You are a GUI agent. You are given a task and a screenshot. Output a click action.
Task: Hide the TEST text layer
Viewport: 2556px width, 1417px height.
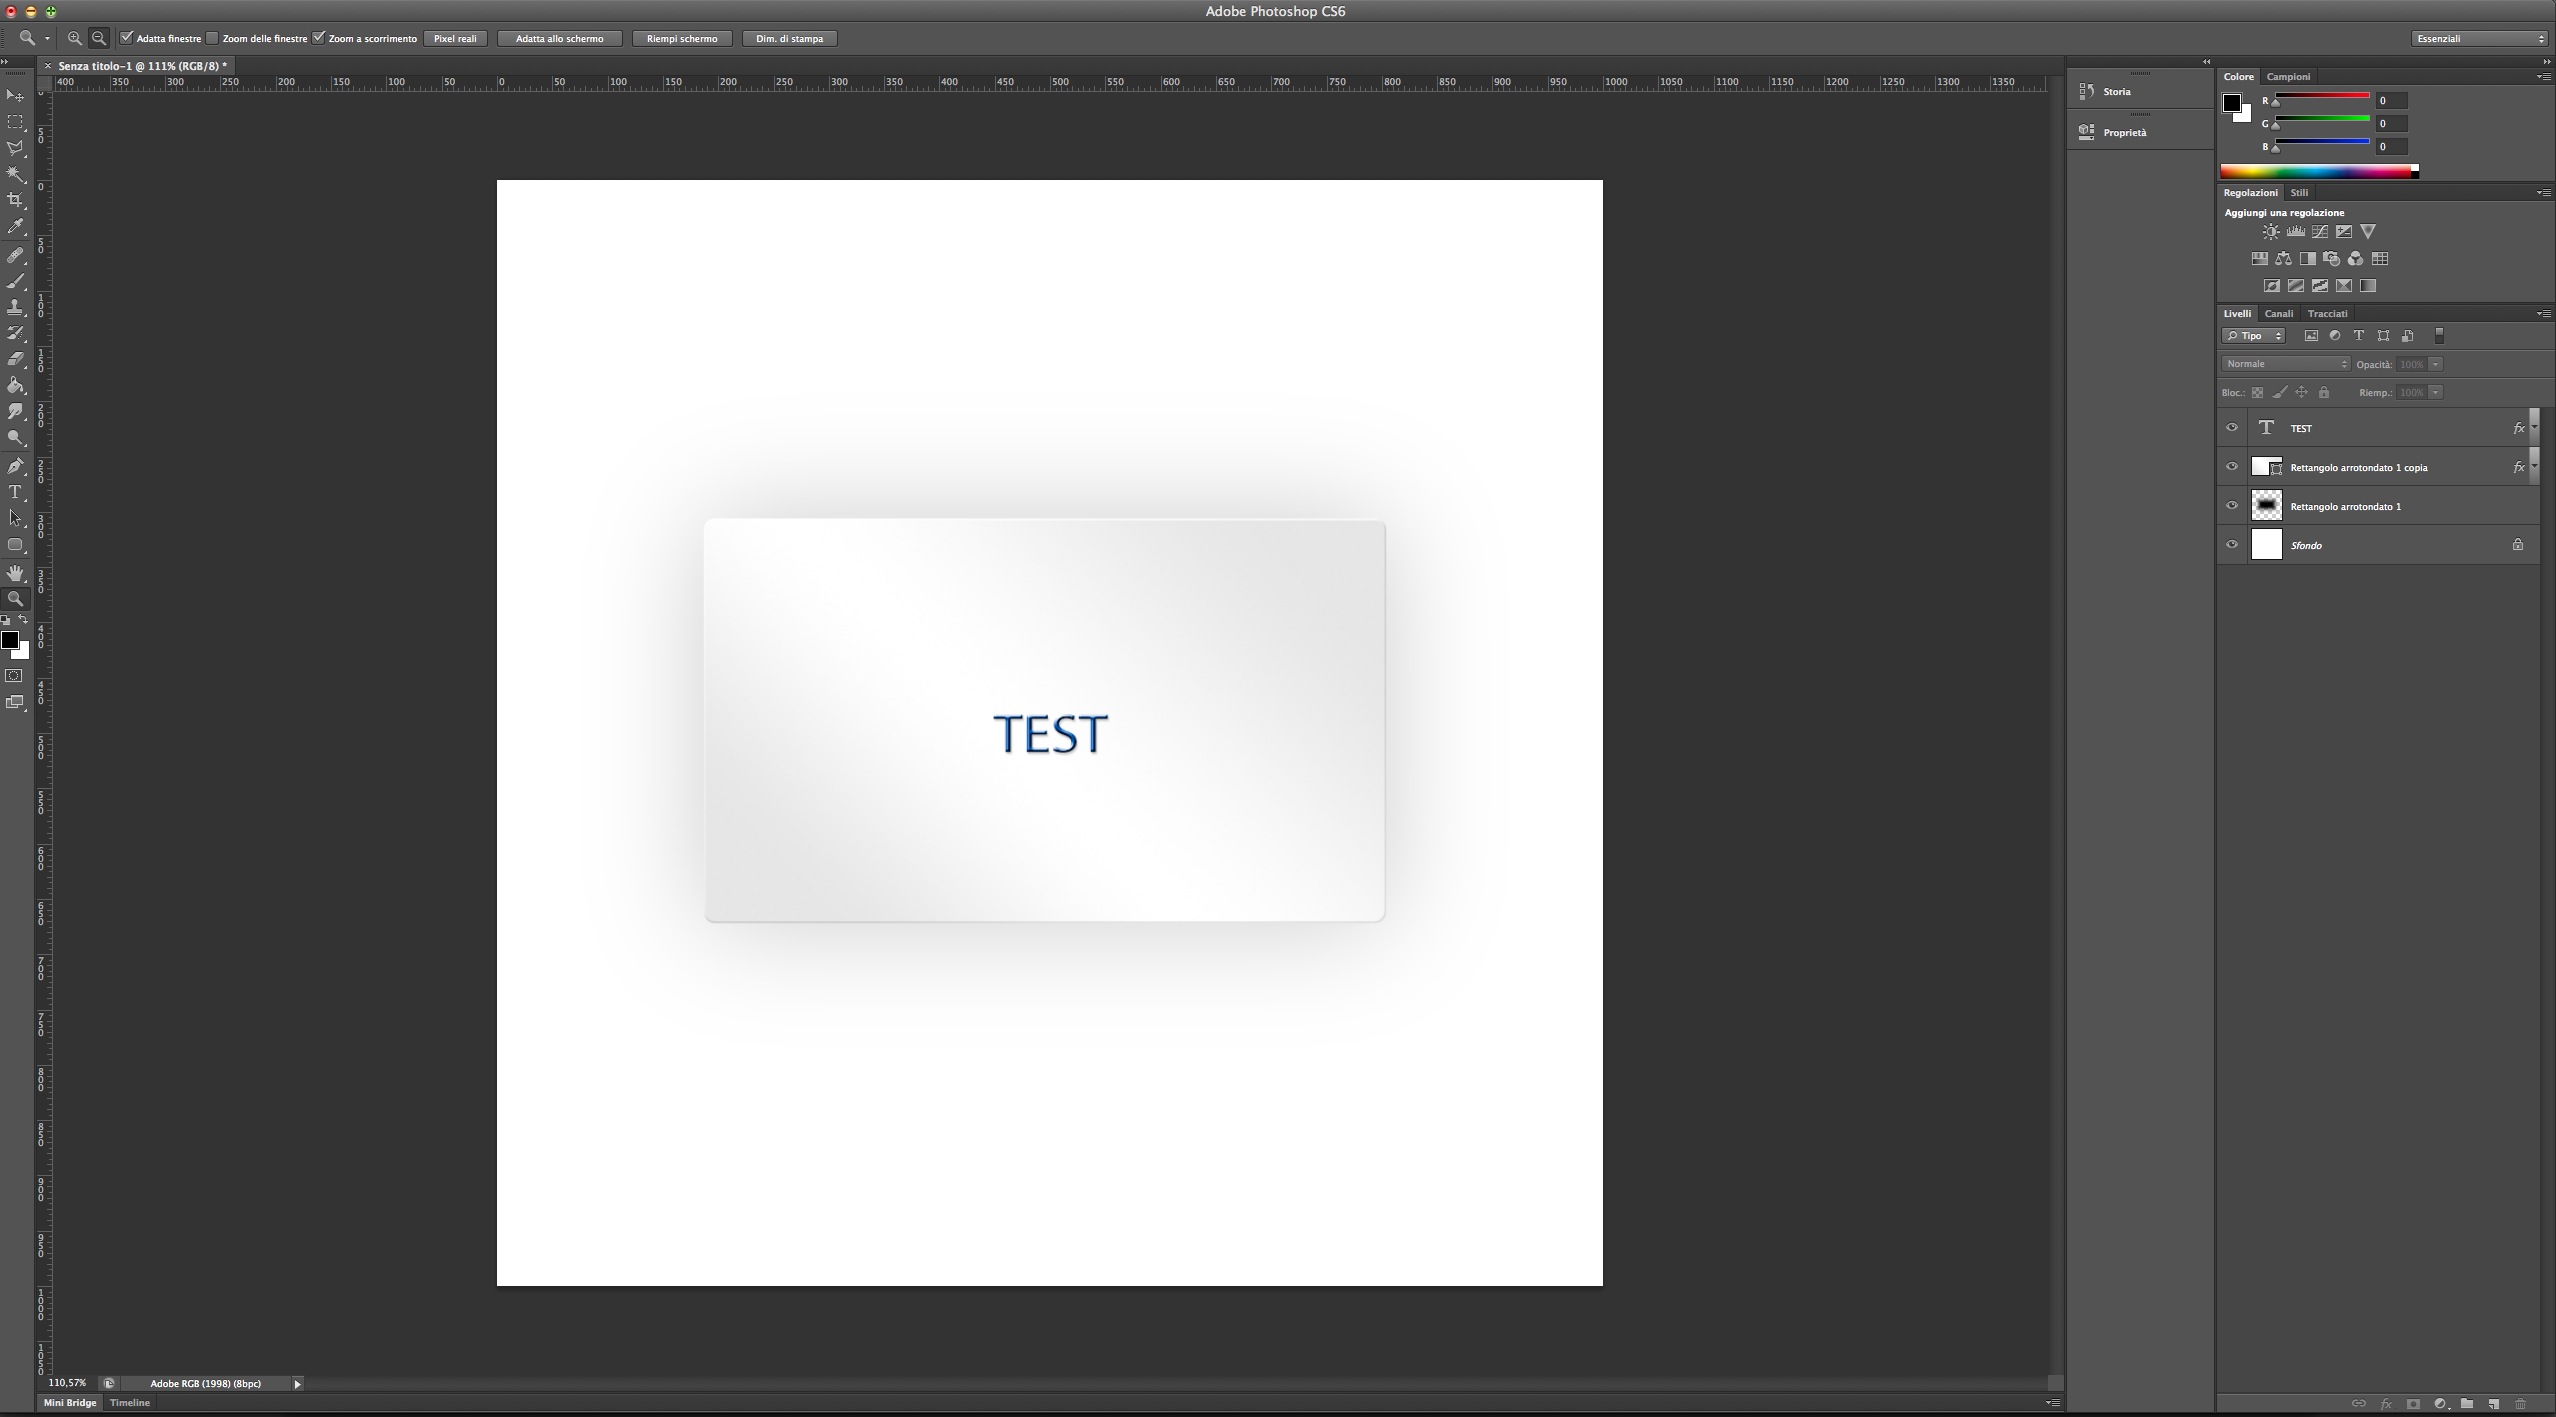coord(2232,428)
